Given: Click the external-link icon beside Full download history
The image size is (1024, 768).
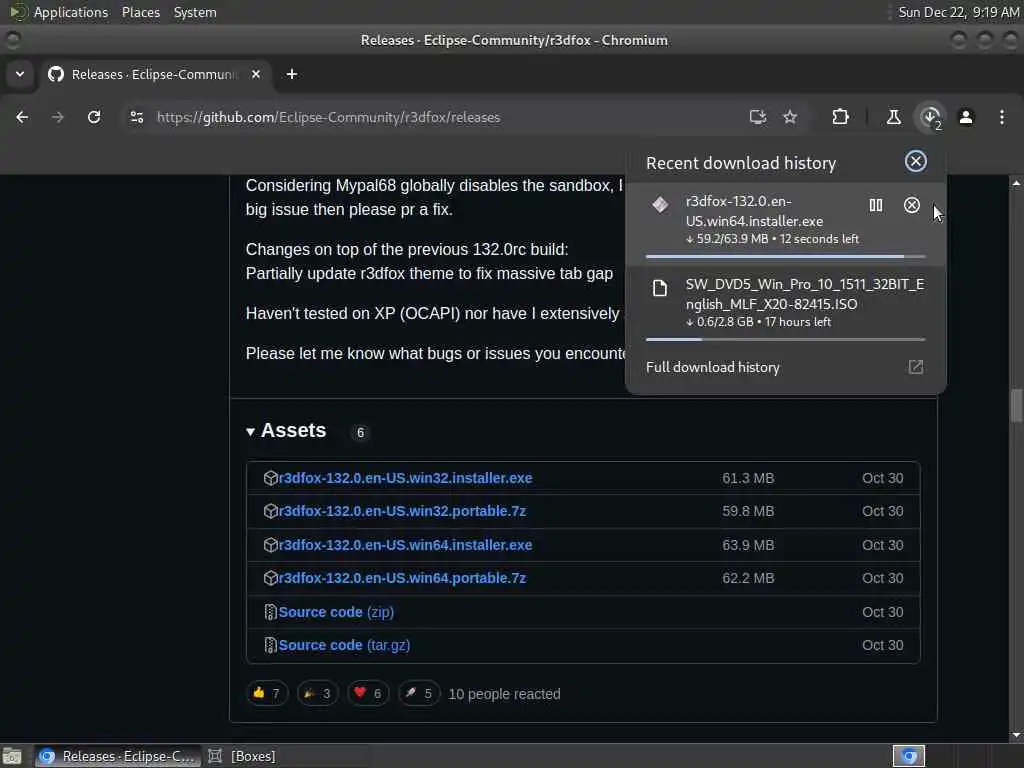Looking at the screenshot, I should click(x=916, y=367).
